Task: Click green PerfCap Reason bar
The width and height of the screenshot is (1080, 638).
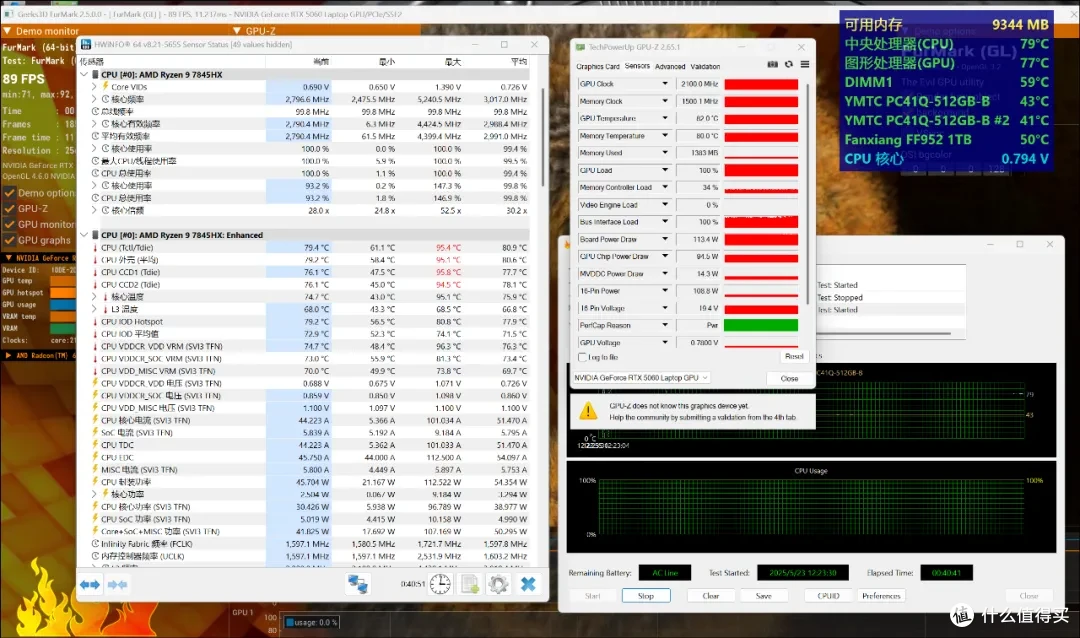Action: pyautogui.click(x=761, y=325)
